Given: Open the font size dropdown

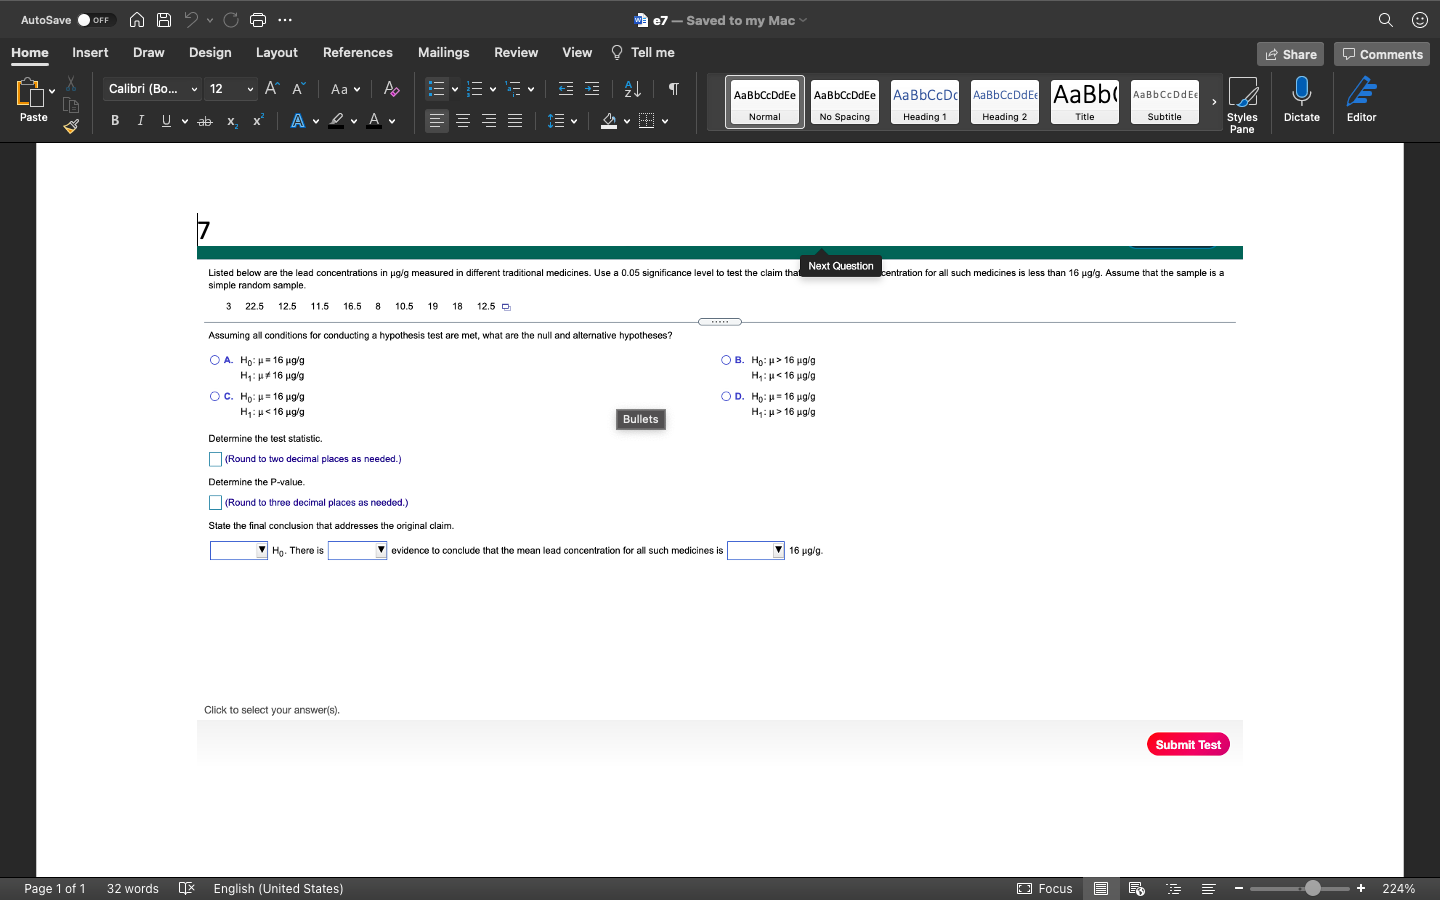Looking at the screenshot, I should (250, 89).
